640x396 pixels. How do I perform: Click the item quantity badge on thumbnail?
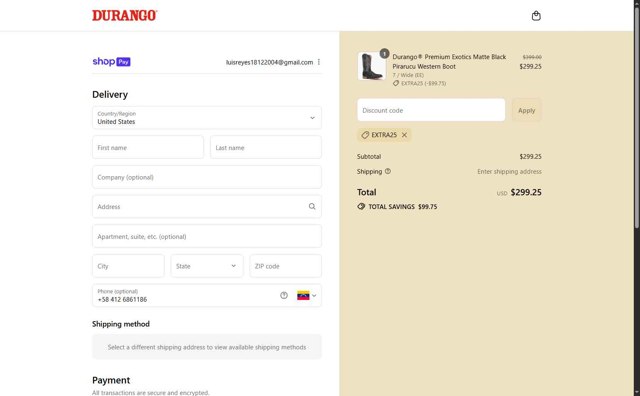pyautogui.click(x=384, y=53)
